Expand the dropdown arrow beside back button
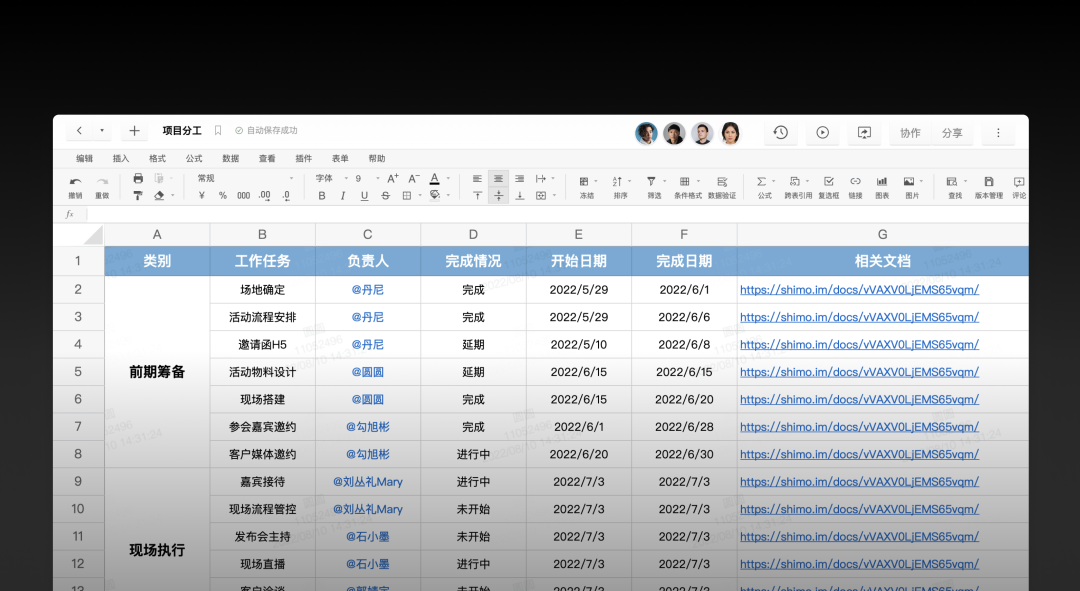Screen dimensions: 1080x591 pyautogui.click(x=102, y=130)
